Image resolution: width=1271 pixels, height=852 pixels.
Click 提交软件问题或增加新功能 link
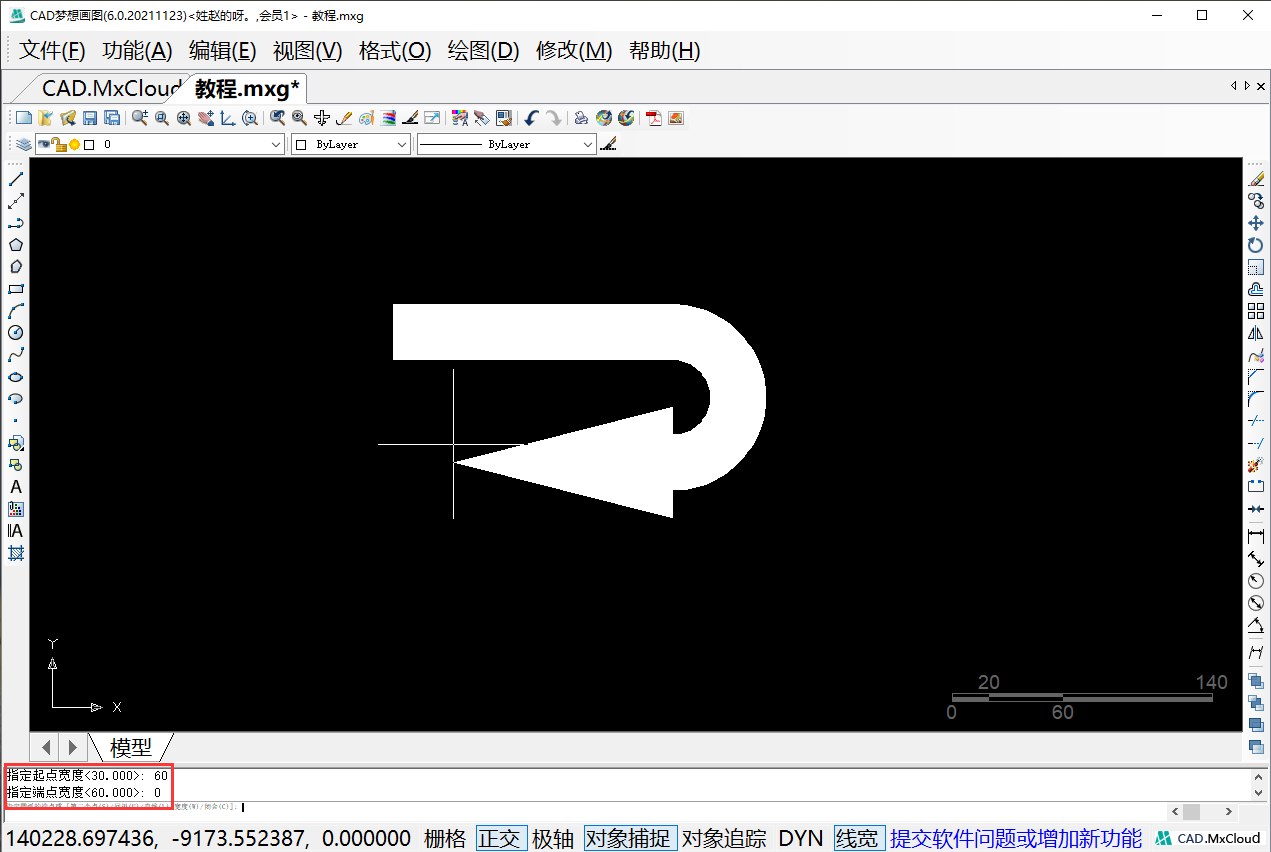pos(1016,838)
